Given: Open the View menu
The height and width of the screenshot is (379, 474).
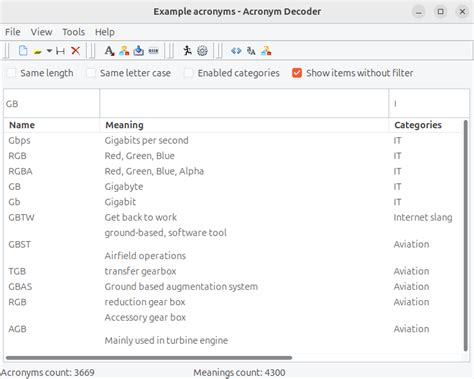Looking at the screenshot, I should (41, 32).
